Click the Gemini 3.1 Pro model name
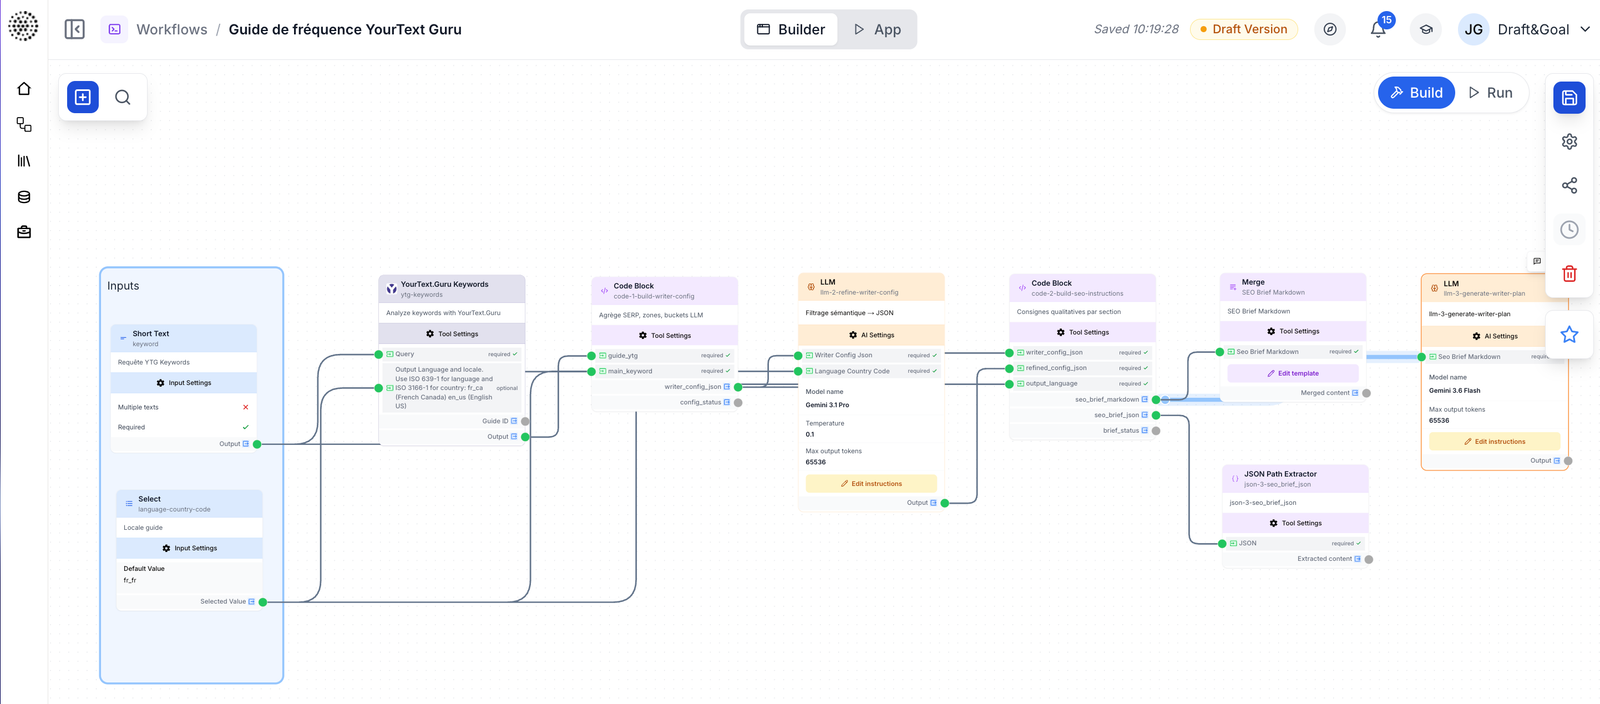The height and width of the screenshot is (704, 1600). (x=827, y=405)
